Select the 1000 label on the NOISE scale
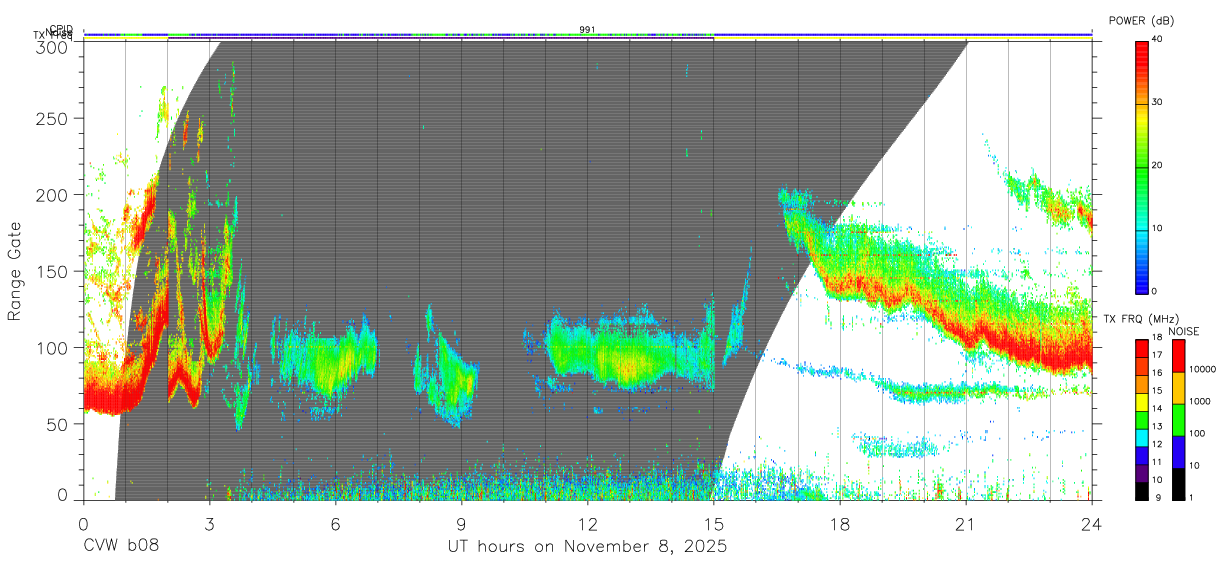Viewport: 1228px width, 567px height. [1198, 401]
